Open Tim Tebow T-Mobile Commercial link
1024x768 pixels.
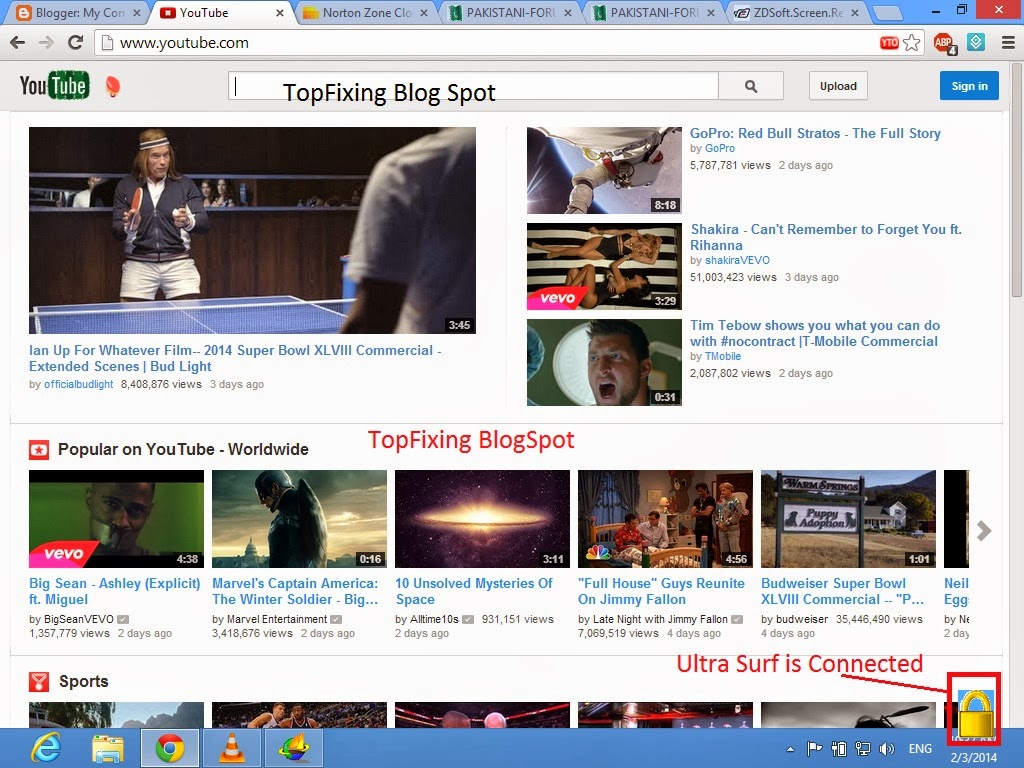(x=815, y=333)
